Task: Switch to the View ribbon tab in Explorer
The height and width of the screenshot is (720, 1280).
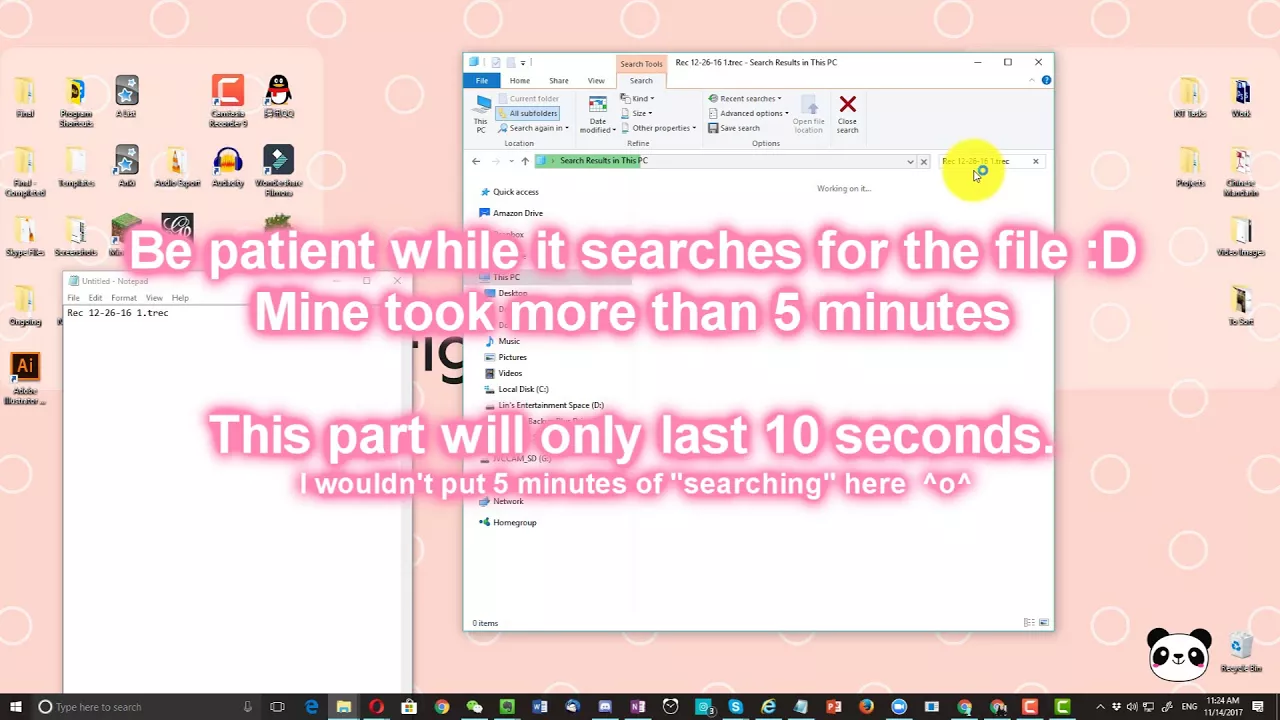Action: pos(596,81)
